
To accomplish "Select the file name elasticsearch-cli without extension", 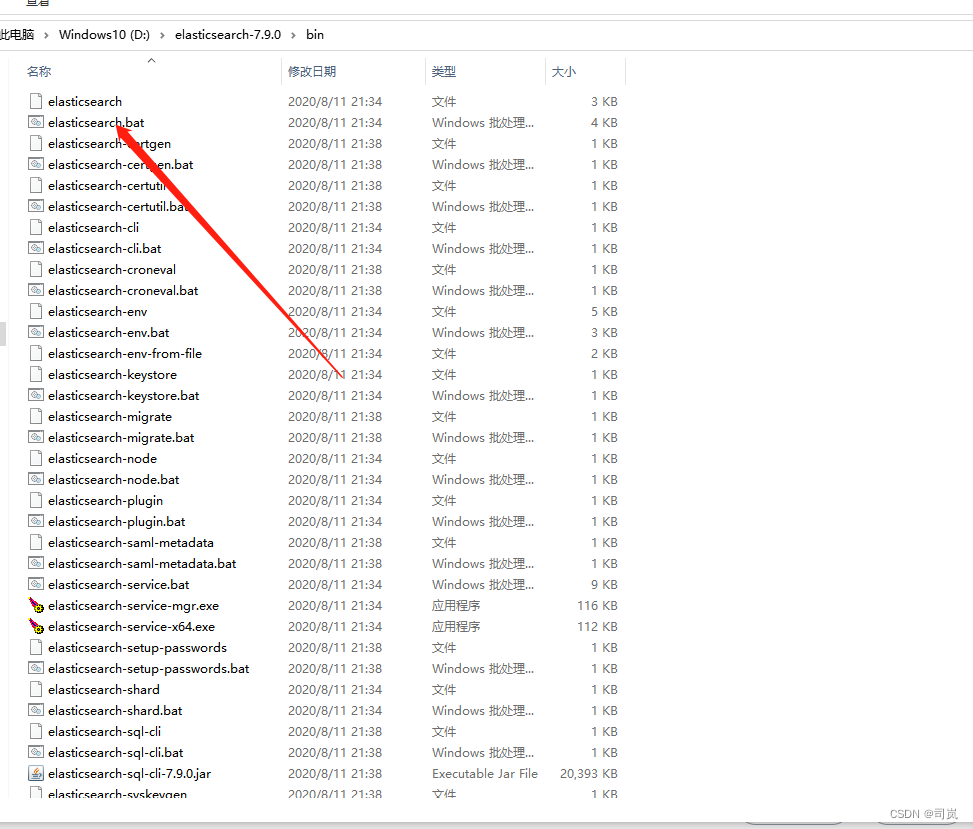I will pyautogui.click(x=93, y=228).
